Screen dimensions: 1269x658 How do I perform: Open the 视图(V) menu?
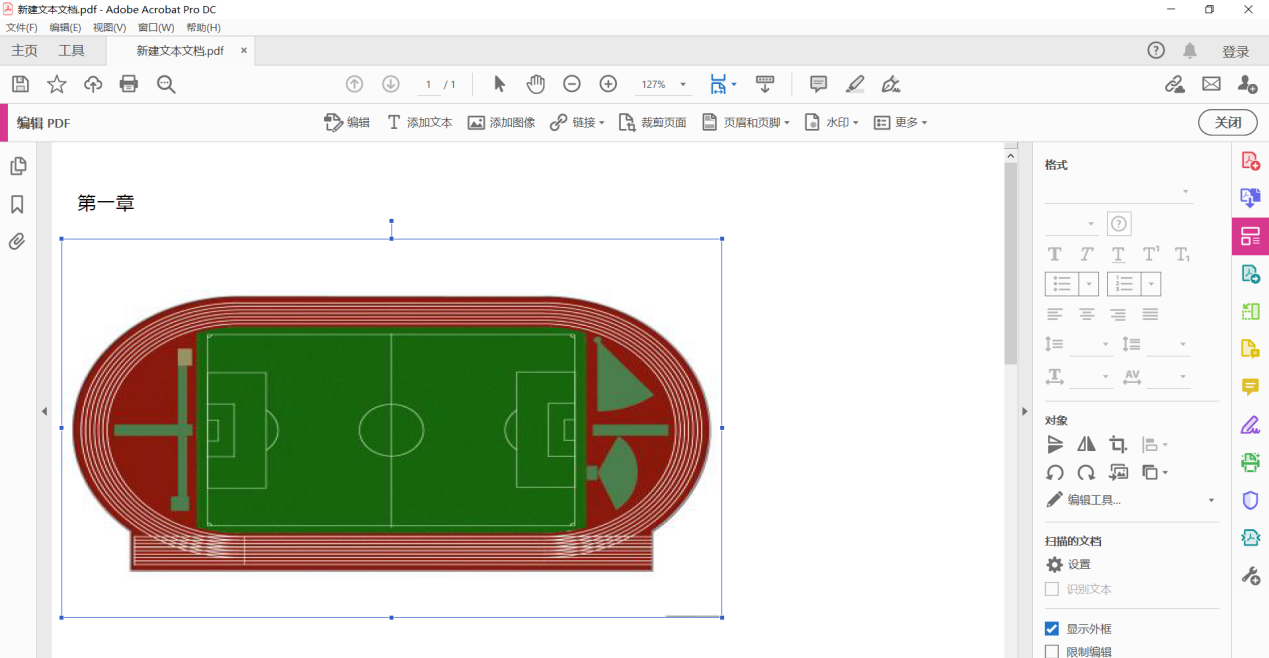pyautogui.click(x=109, y=27)
